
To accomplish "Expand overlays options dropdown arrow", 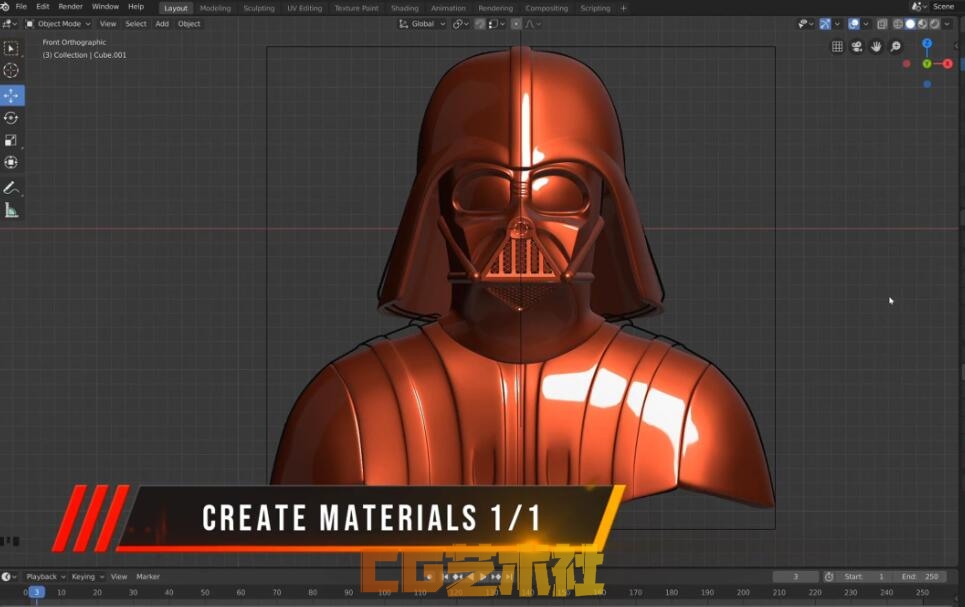I will pos(865,24).
